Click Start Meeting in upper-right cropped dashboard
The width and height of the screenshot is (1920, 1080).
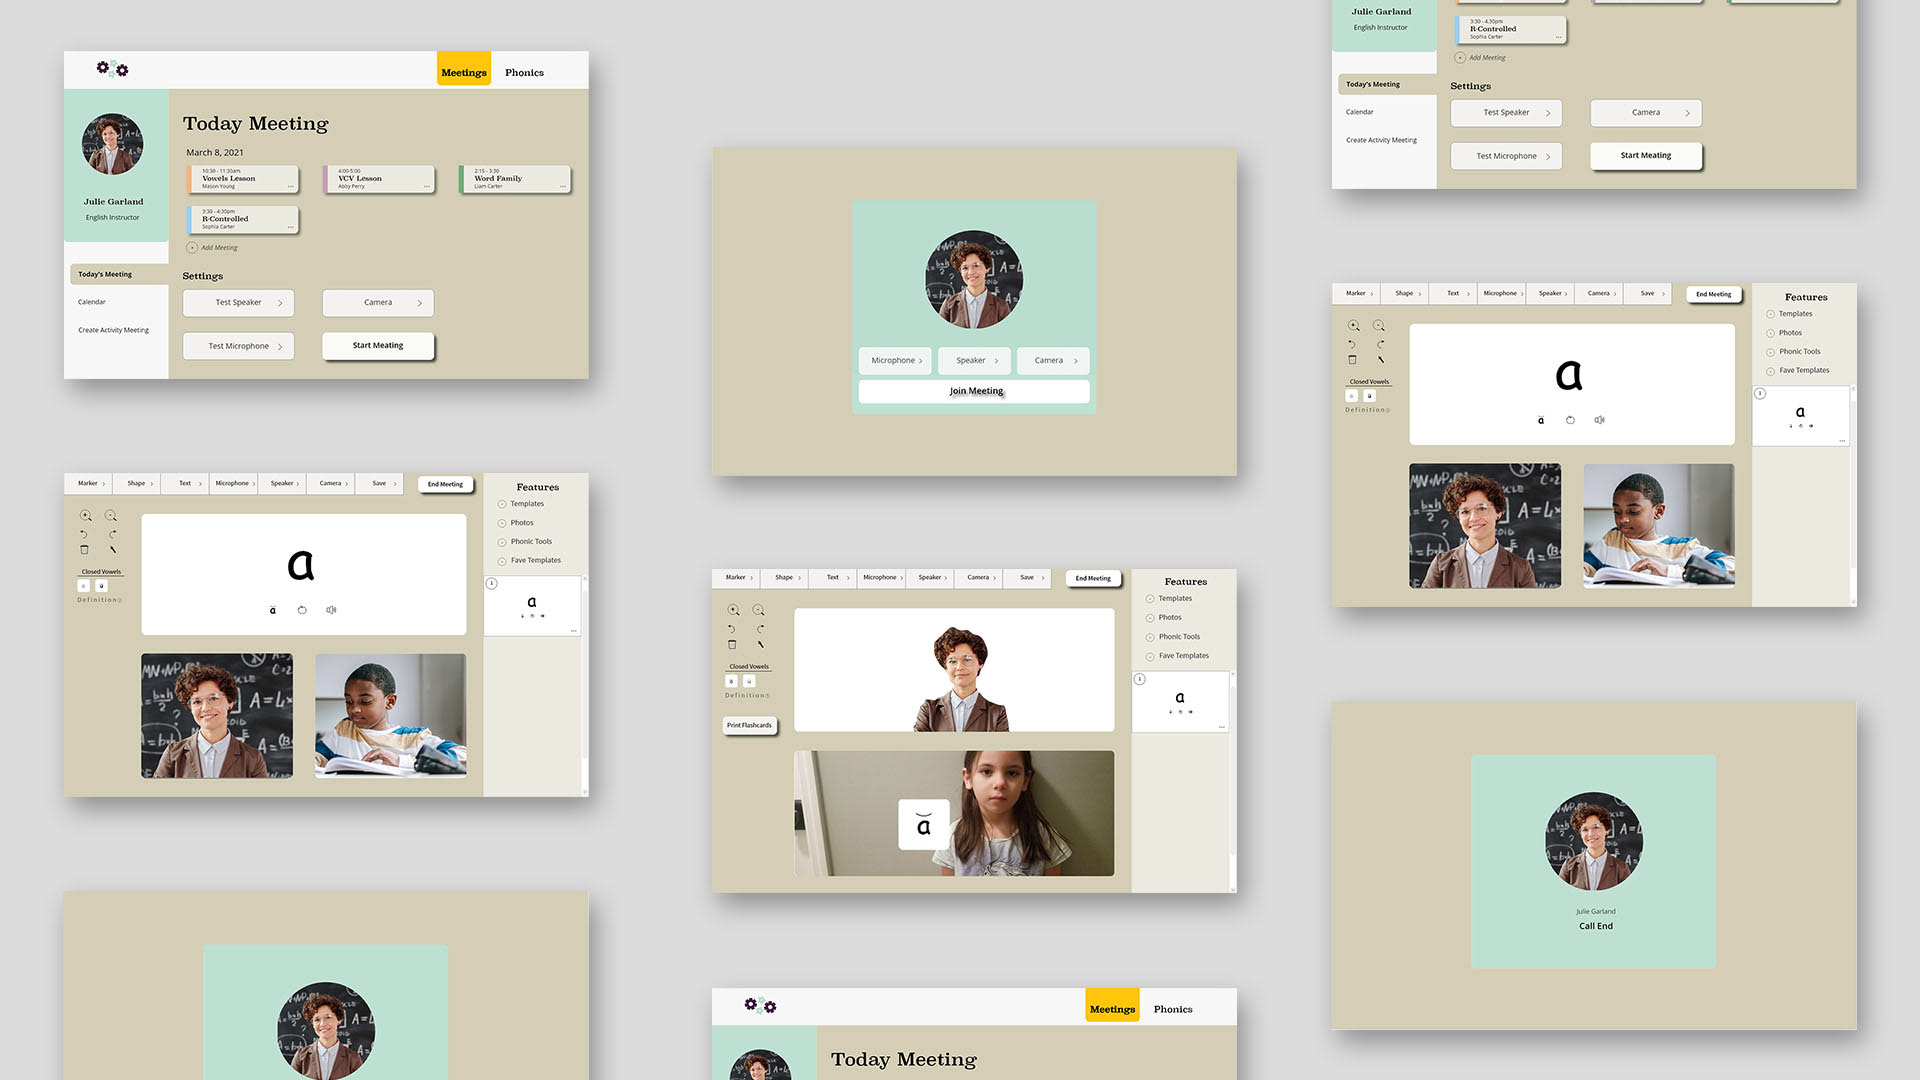1646,156
